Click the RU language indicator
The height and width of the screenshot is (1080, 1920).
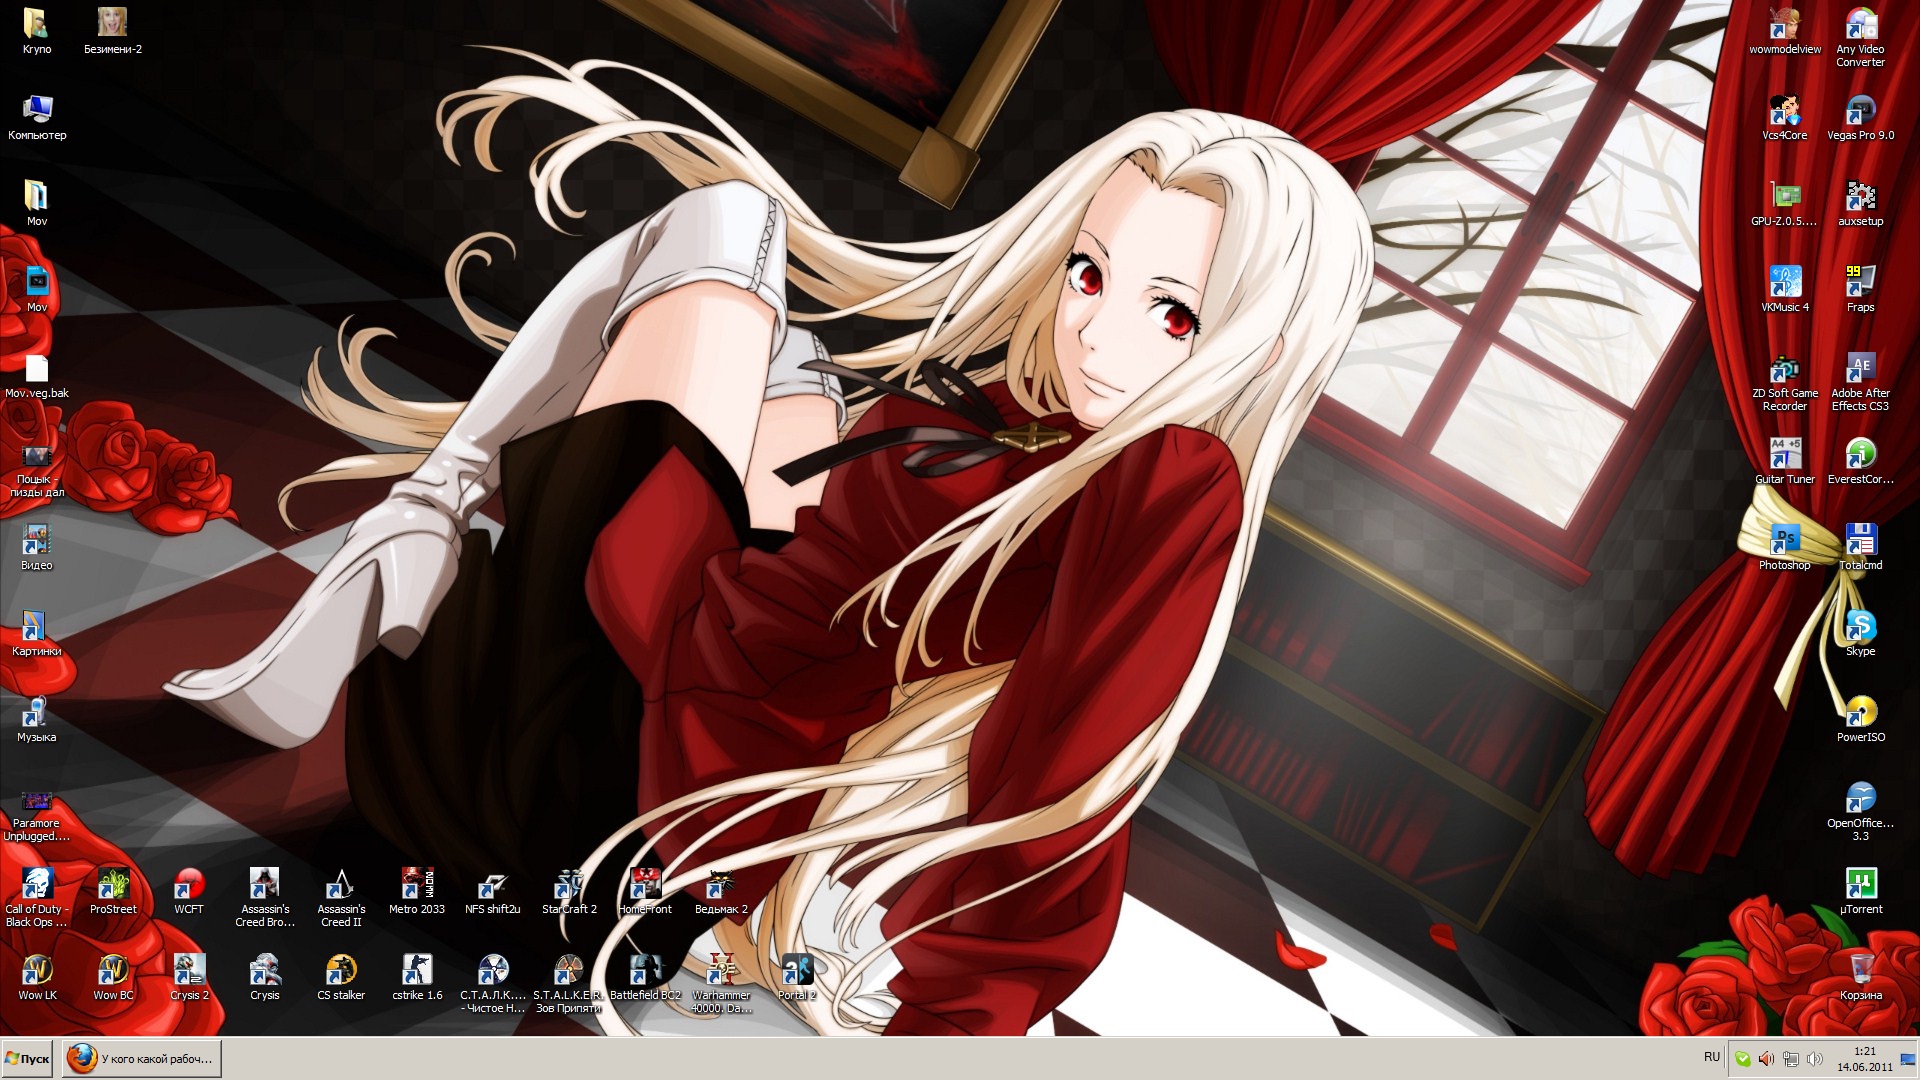(x=1711, y=1058)
